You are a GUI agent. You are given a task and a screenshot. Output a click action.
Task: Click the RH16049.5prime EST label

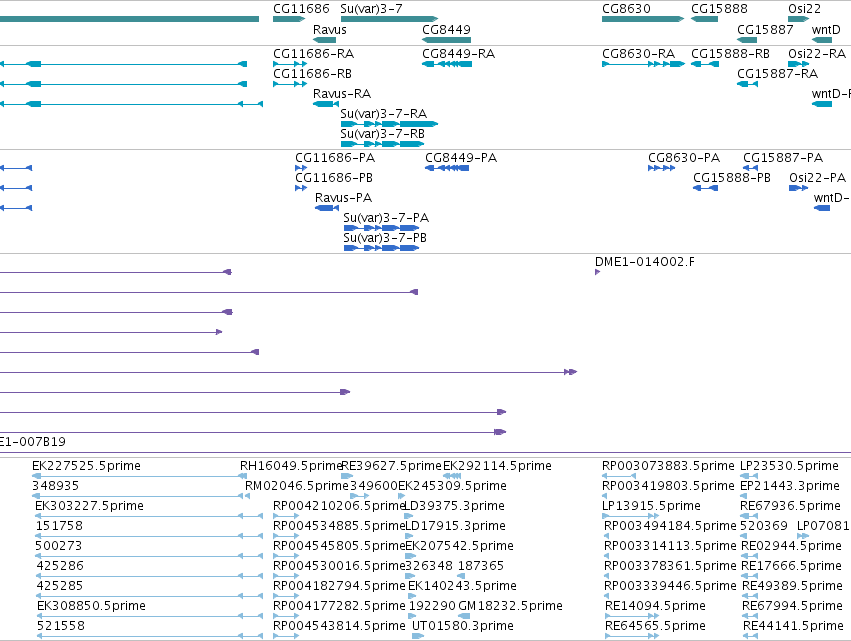click(291, 466)
